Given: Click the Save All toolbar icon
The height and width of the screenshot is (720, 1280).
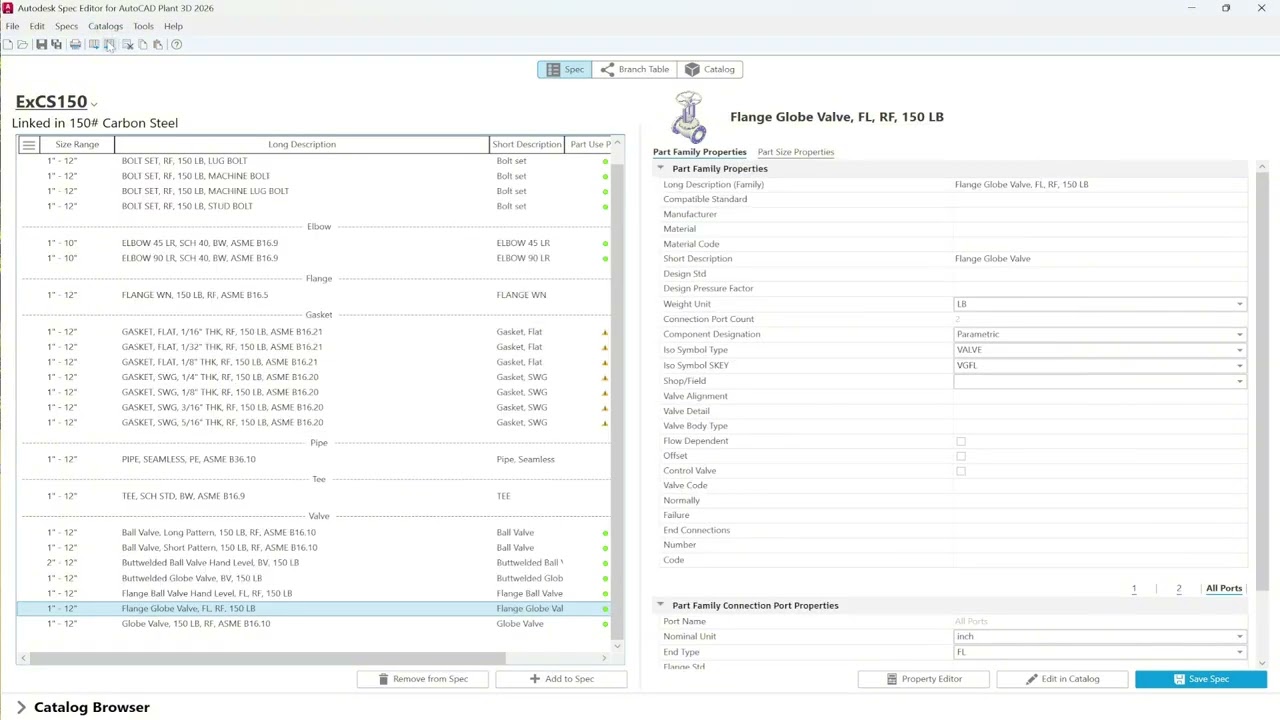Looking at the screenshot, I should click(56, 44).
